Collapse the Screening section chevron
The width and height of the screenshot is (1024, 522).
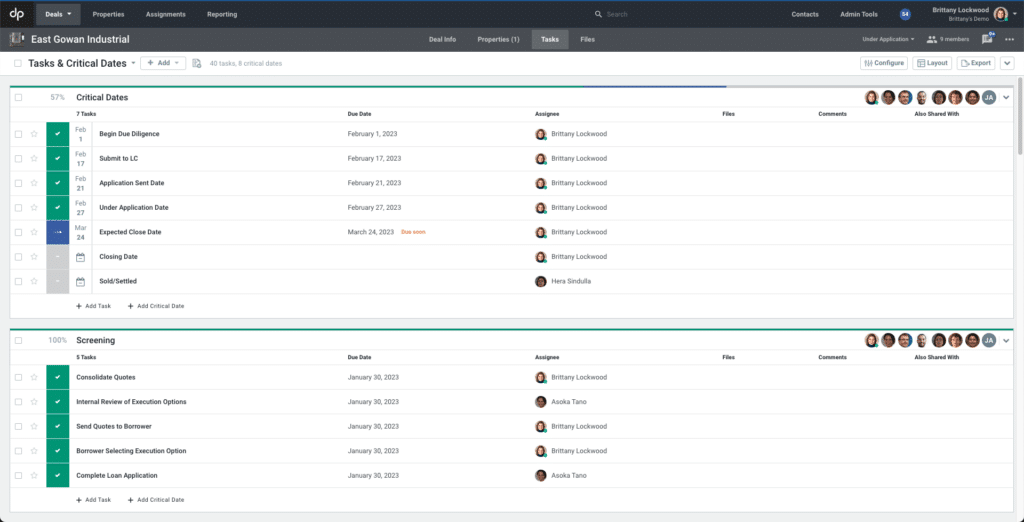pos(1006,340)
